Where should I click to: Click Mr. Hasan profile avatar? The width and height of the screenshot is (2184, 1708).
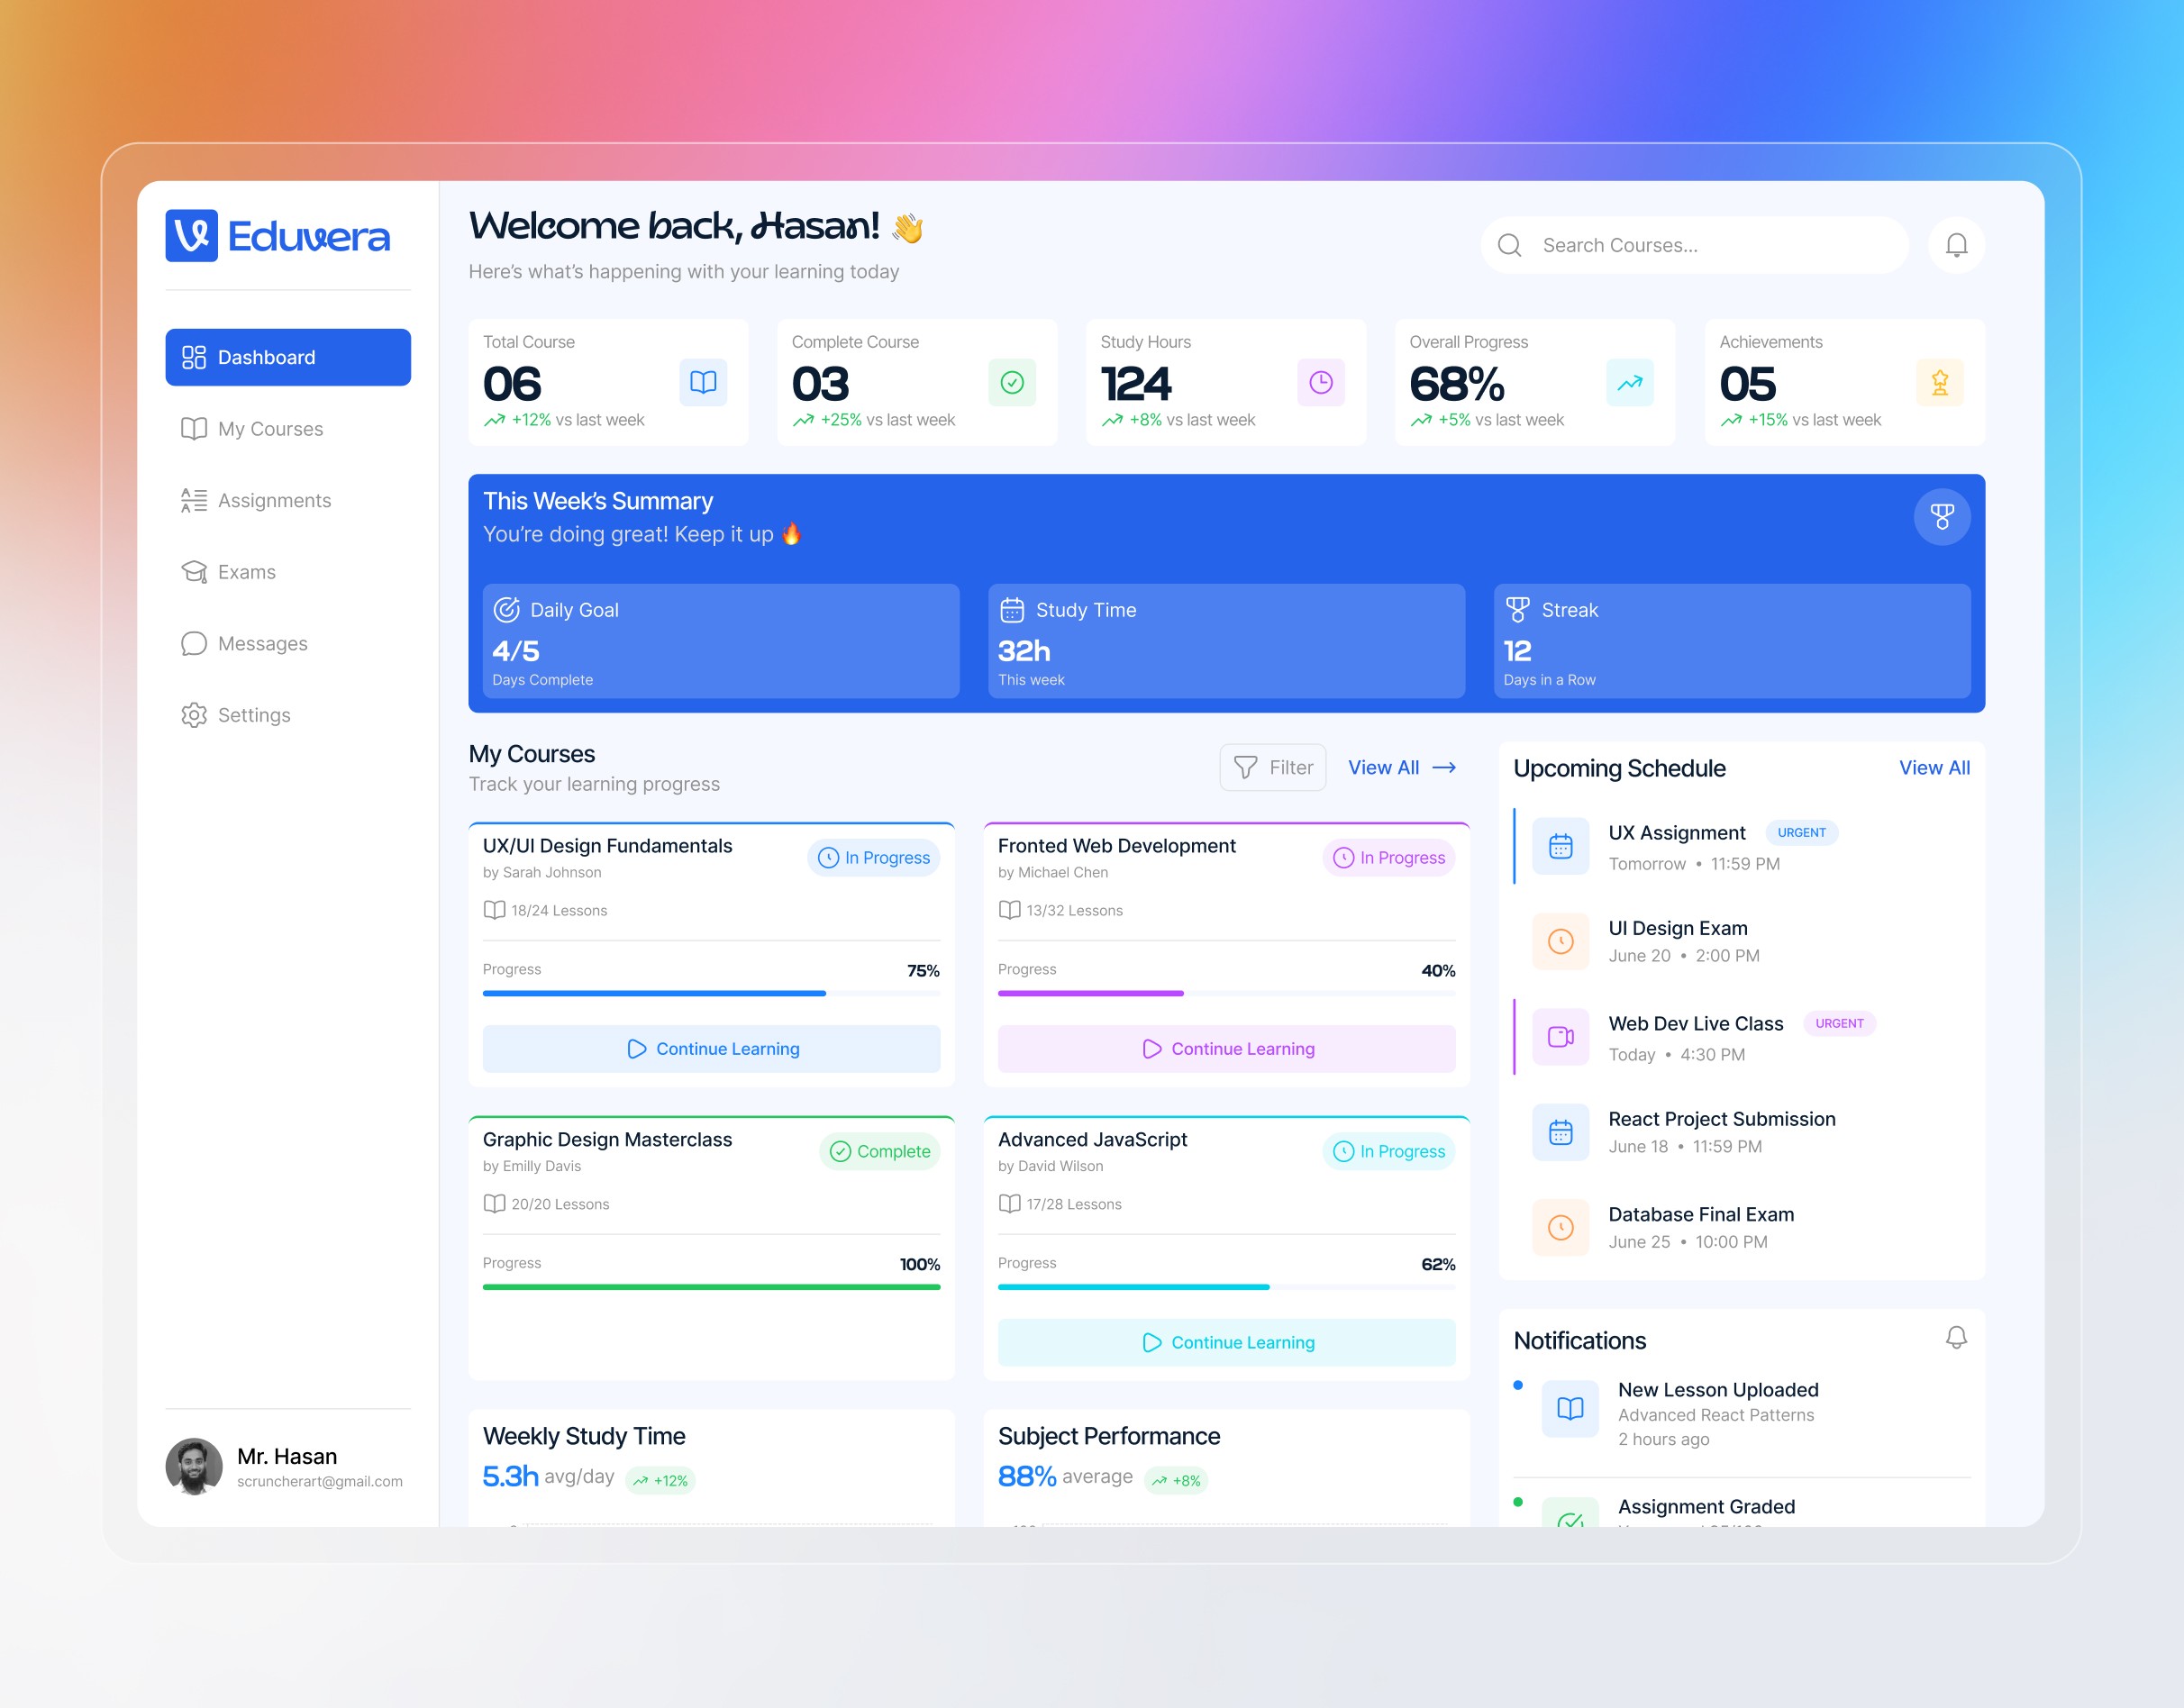click(193, 1466)
